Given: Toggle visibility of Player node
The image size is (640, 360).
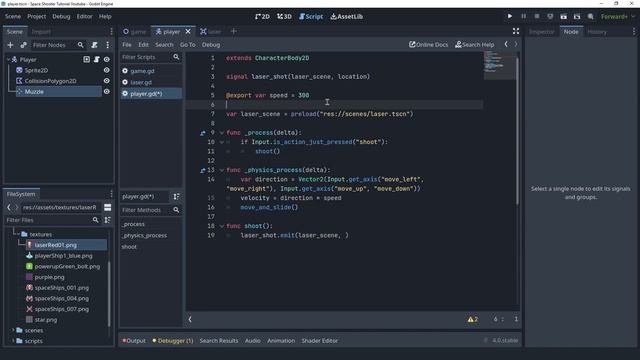Looking at the screenshot, I should (107, 60).
